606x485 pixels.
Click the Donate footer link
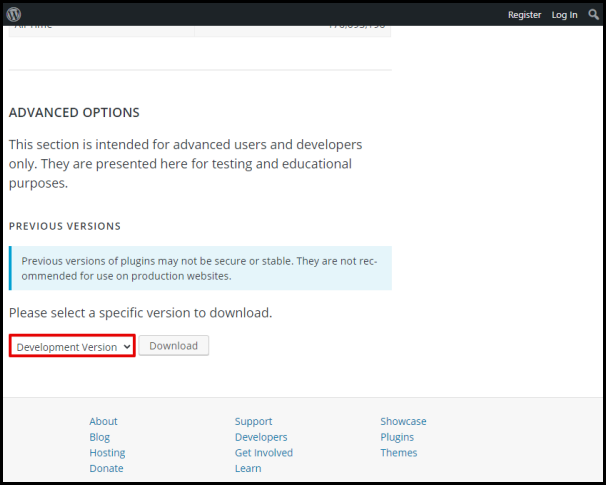[x=106, y=468]
